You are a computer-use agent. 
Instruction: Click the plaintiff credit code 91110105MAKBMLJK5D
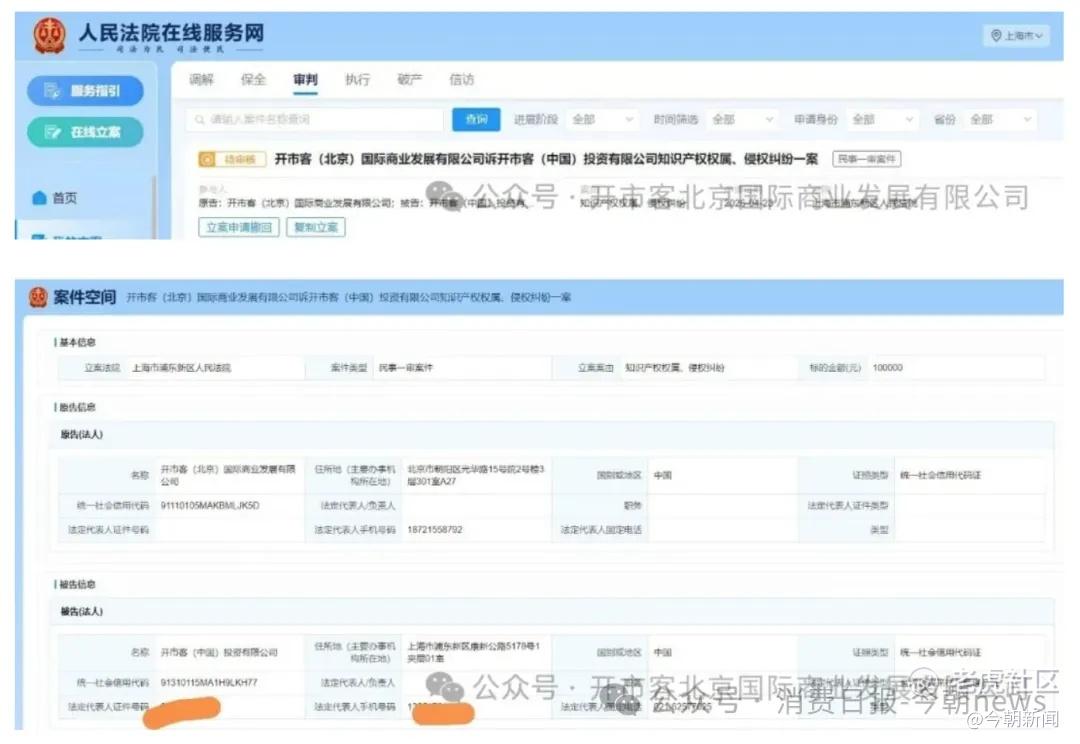[210, 506]
